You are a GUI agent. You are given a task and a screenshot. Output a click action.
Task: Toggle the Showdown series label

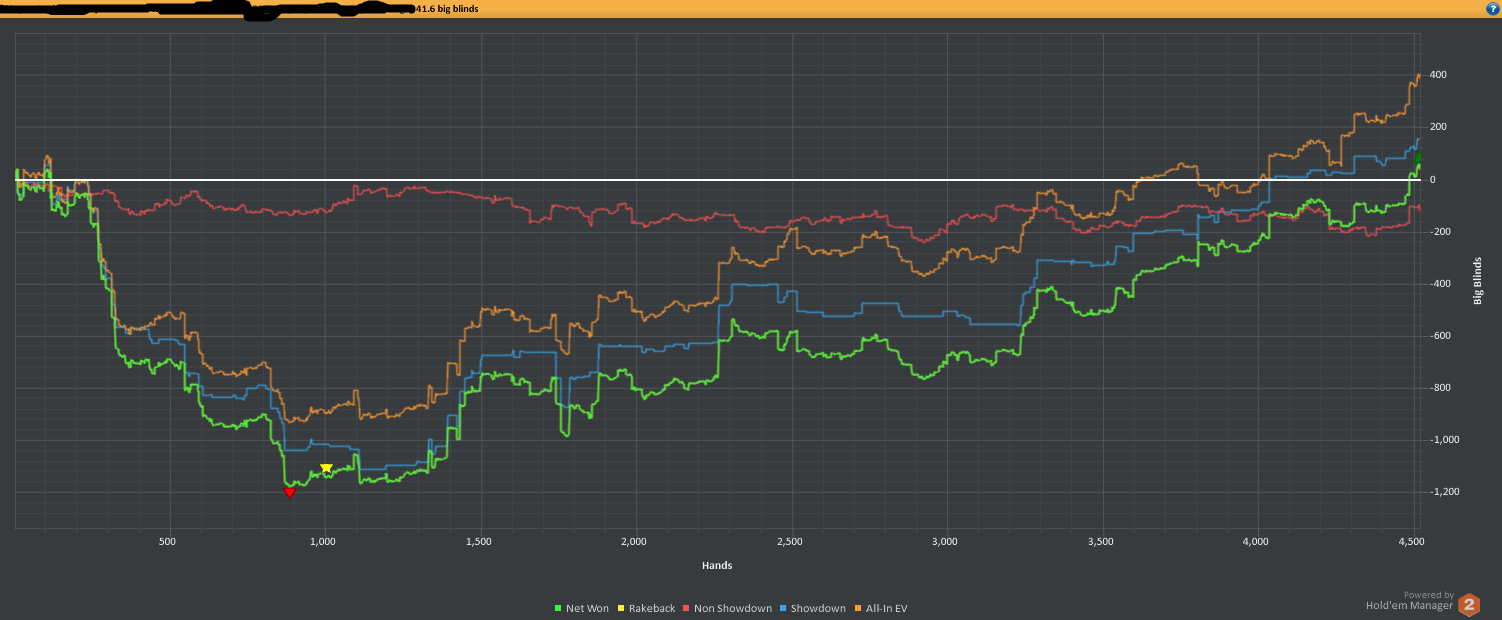818,608
